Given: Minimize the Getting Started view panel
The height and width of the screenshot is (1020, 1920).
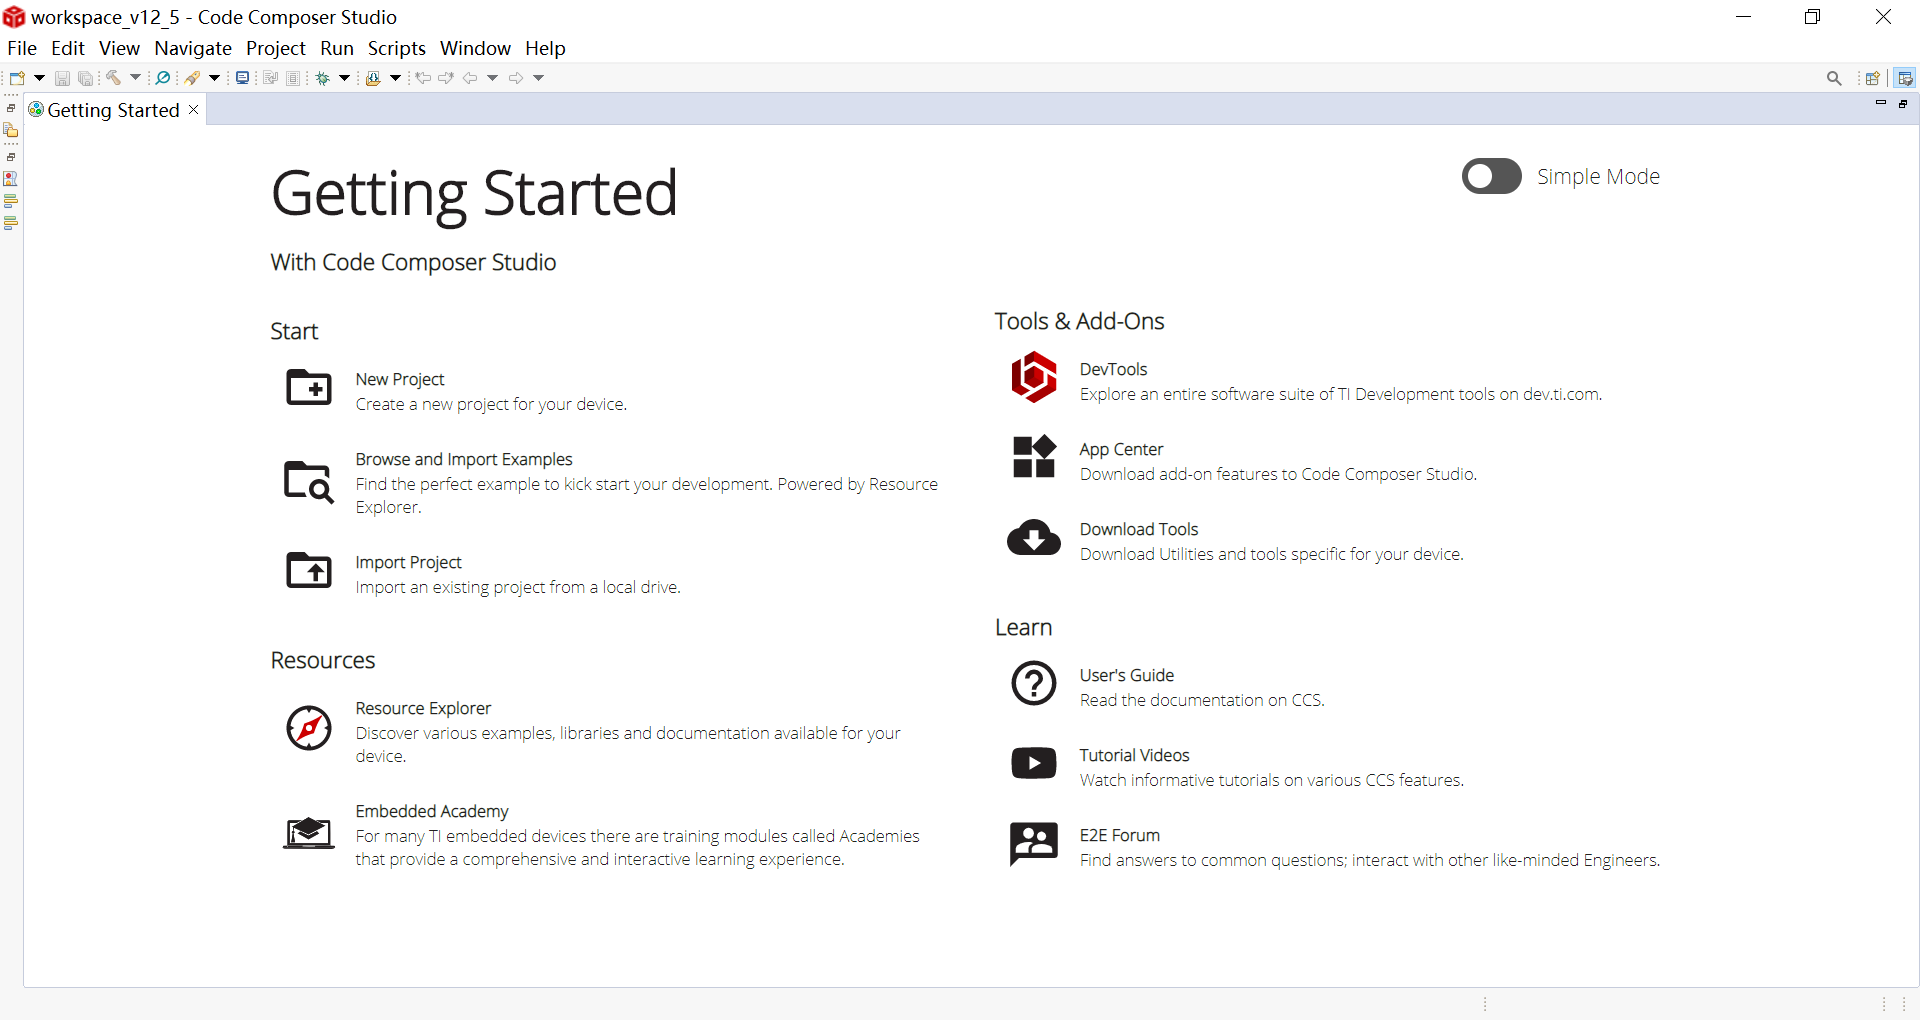Looking at the screenshot, I should 1881,103.
